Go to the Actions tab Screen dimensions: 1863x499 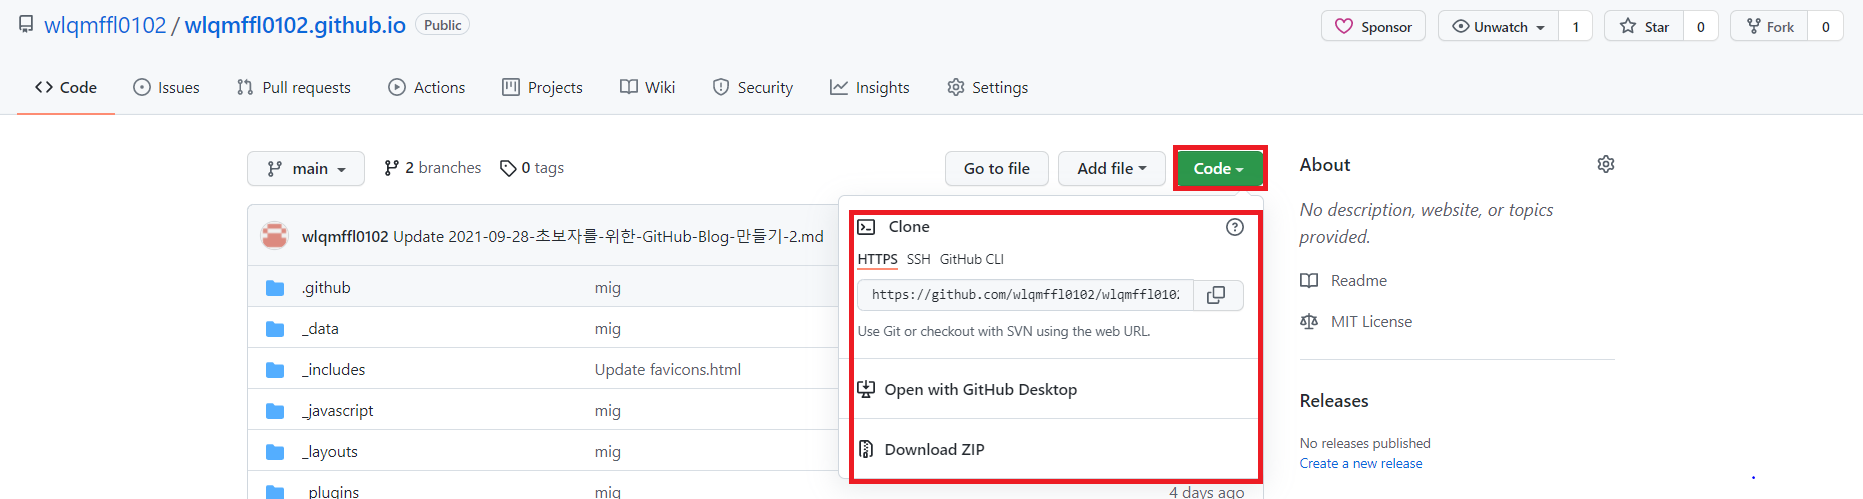coord(427,88)
